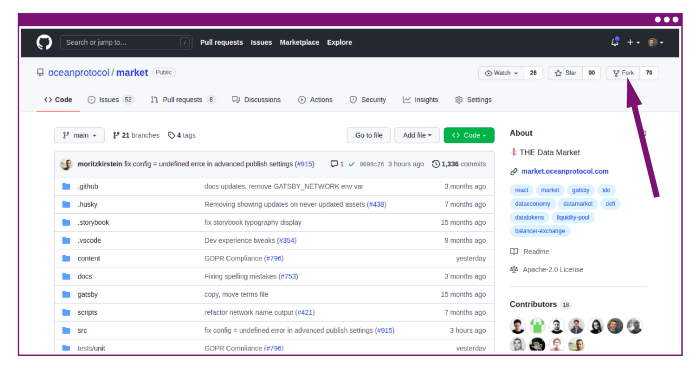Open the .vscode folder

pos(89,240)
